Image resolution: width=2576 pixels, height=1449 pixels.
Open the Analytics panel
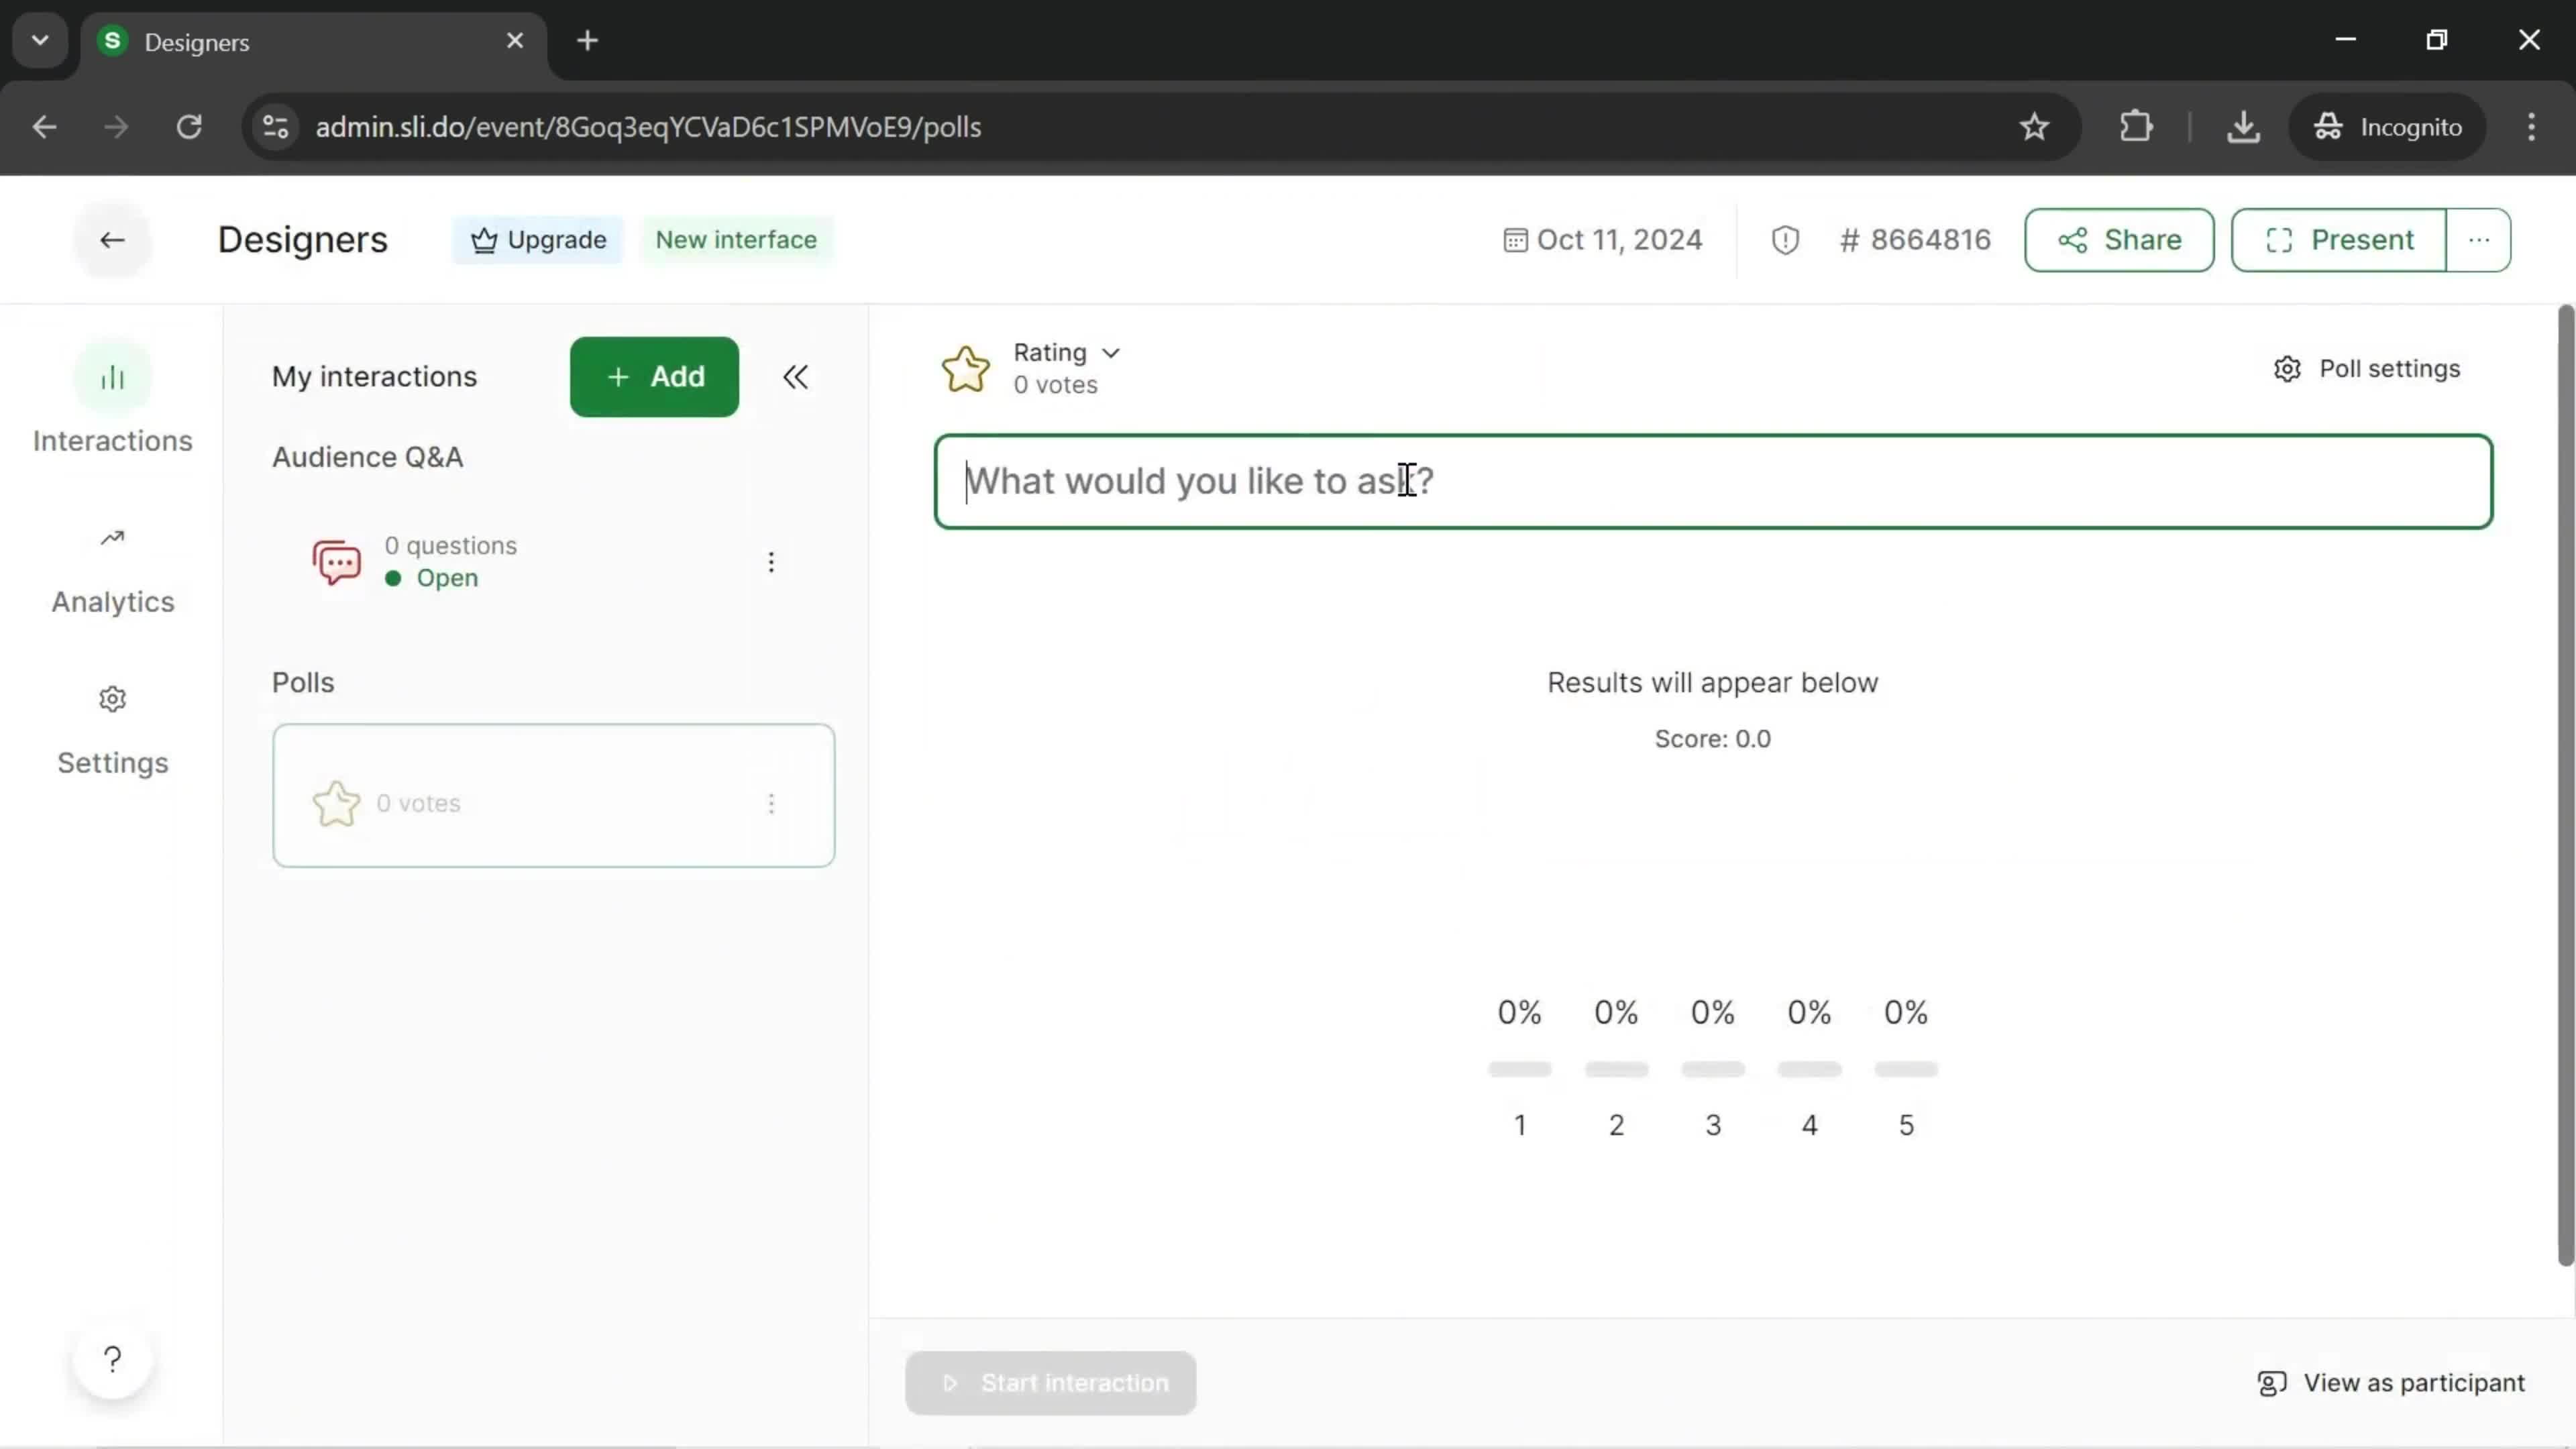tap(111, 566)
